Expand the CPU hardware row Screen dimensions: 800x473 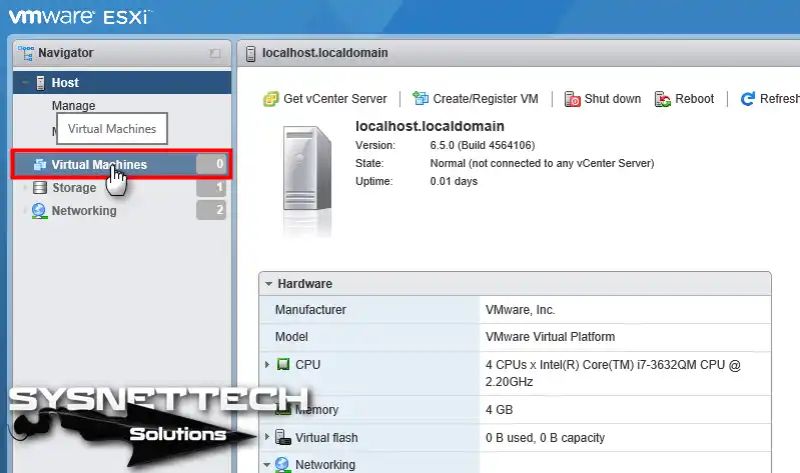(x=267, y=364)
